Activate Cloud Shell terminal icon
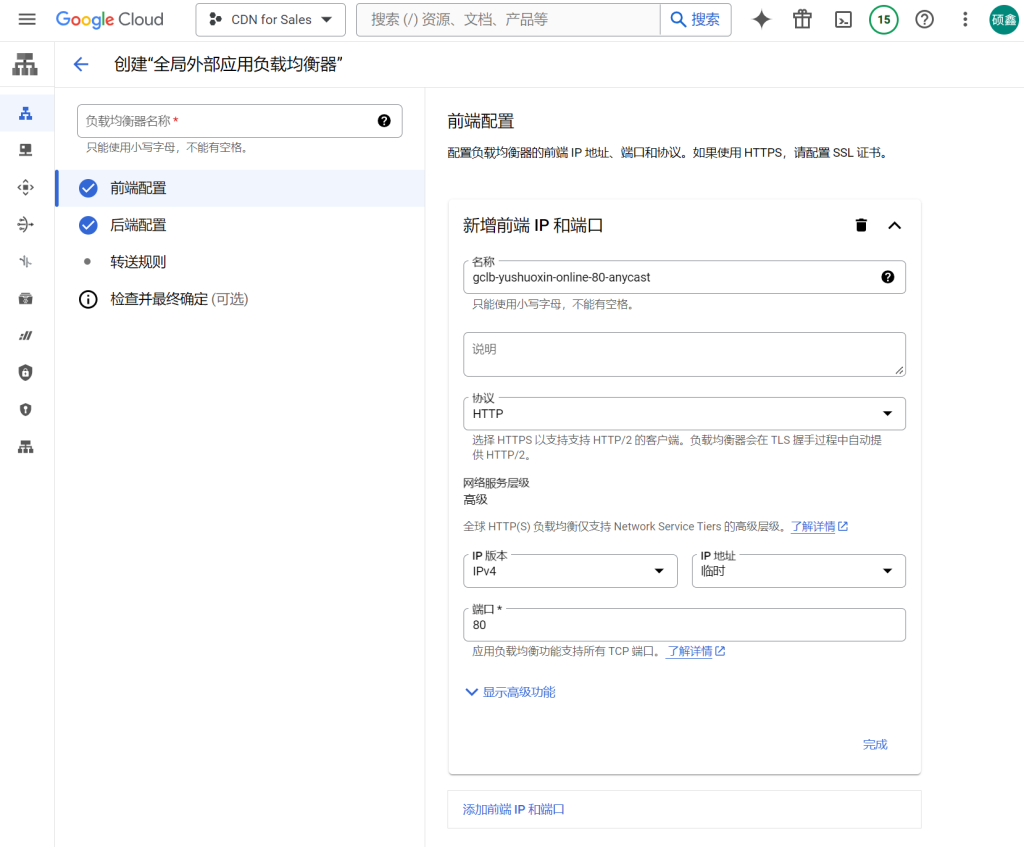 pyautogui.click(x=843, y=20)
